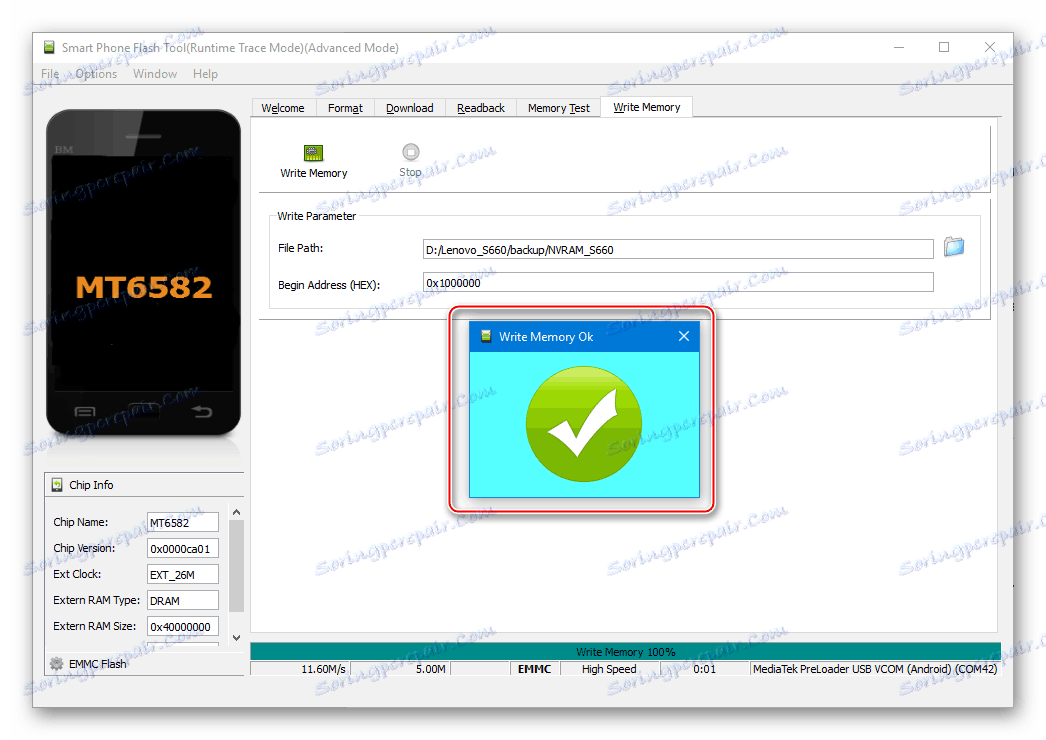The width and height of the screenshot is (1046, 740).
Task: Switch to the Format tab
Action: (344, 107)
